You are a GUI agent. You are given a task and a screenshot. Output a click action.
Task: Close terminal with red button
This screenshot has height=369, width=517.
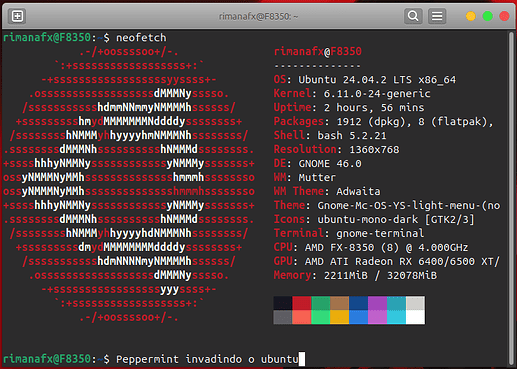tap(504, 16)
